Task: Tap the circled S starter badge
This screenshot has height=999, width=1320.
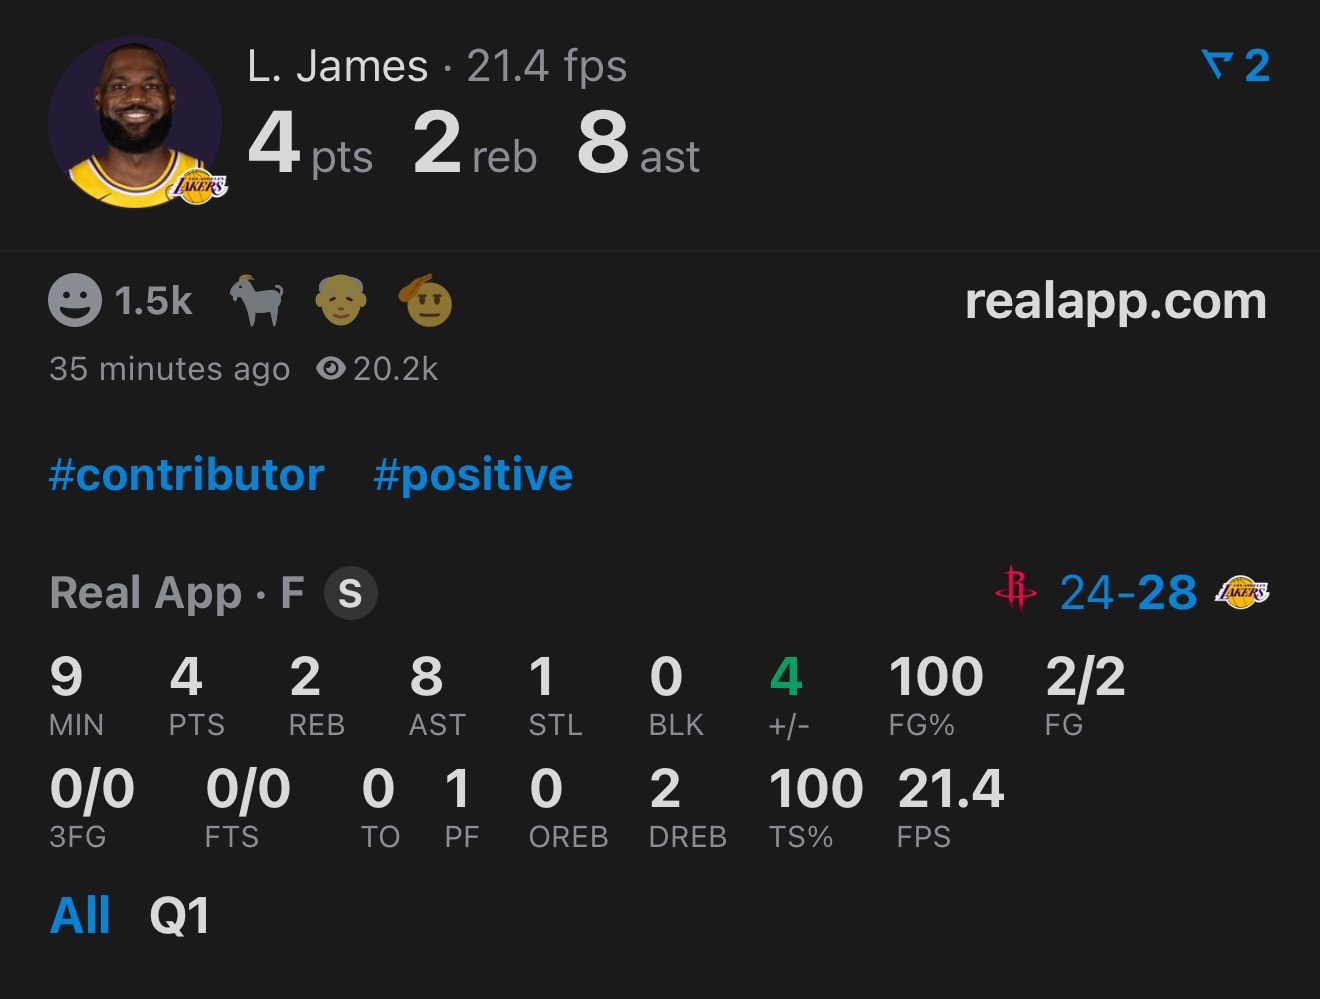Action: click(350, 593)
